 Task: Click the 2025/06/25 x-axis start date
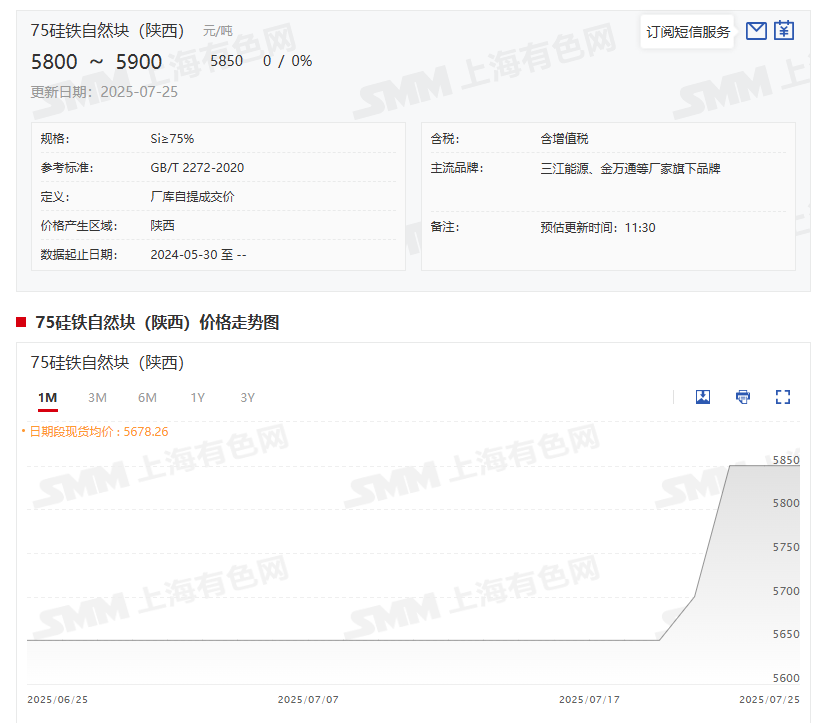tap(58, 700)
